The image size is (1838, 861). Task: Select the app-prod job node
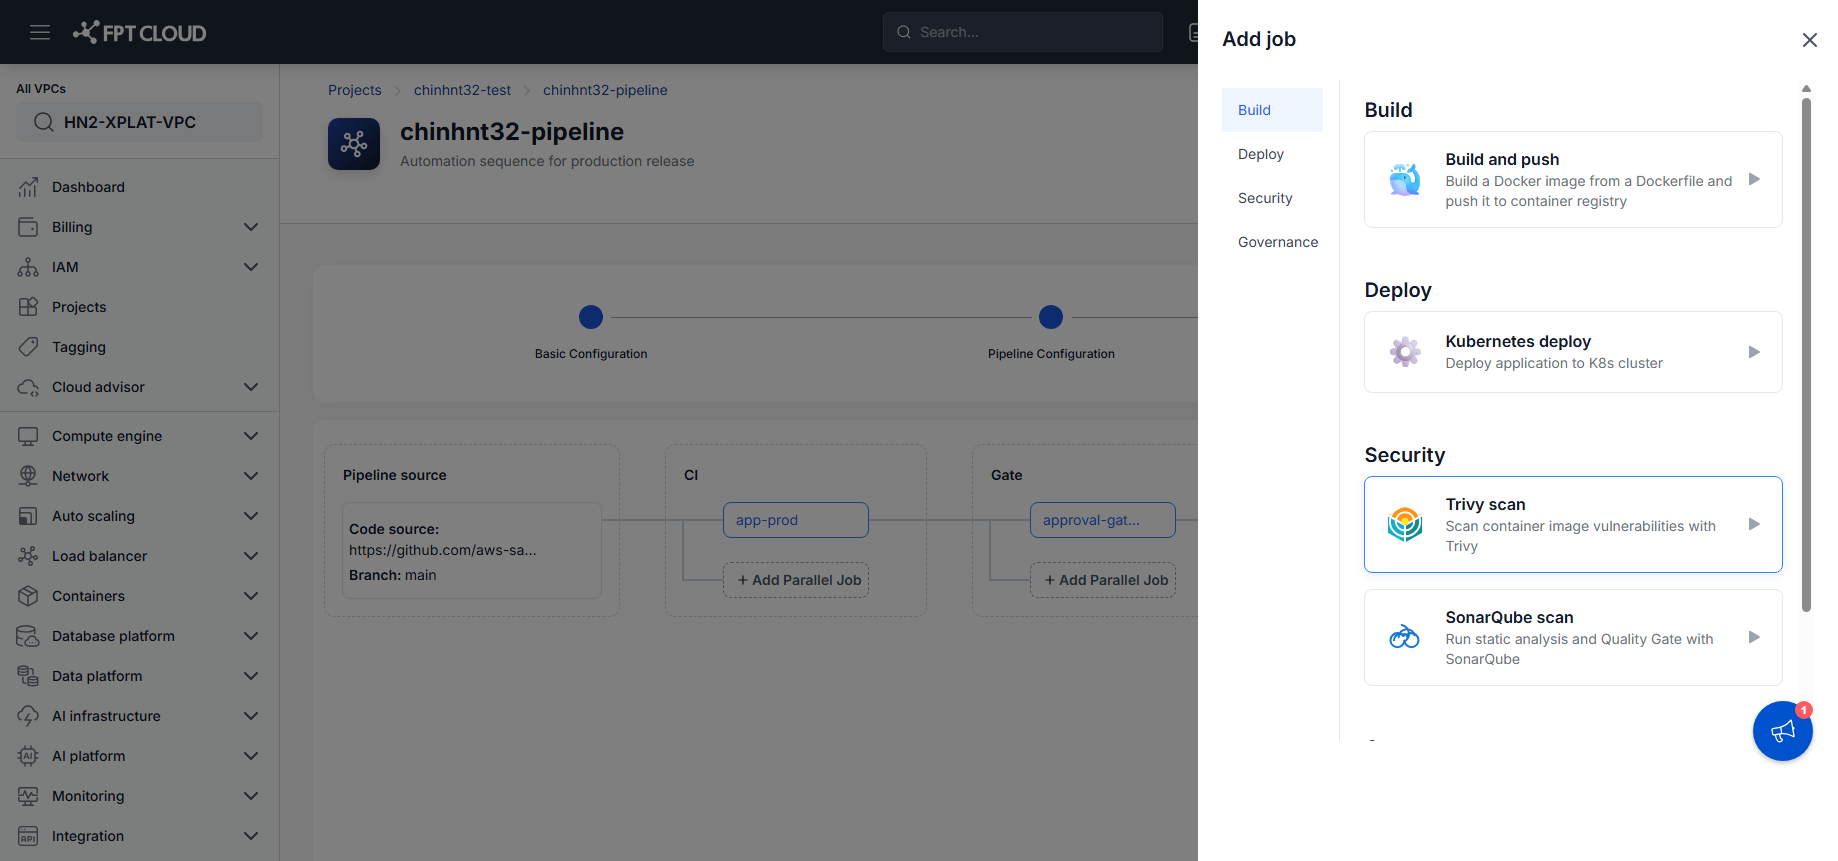tap(796, 520)
